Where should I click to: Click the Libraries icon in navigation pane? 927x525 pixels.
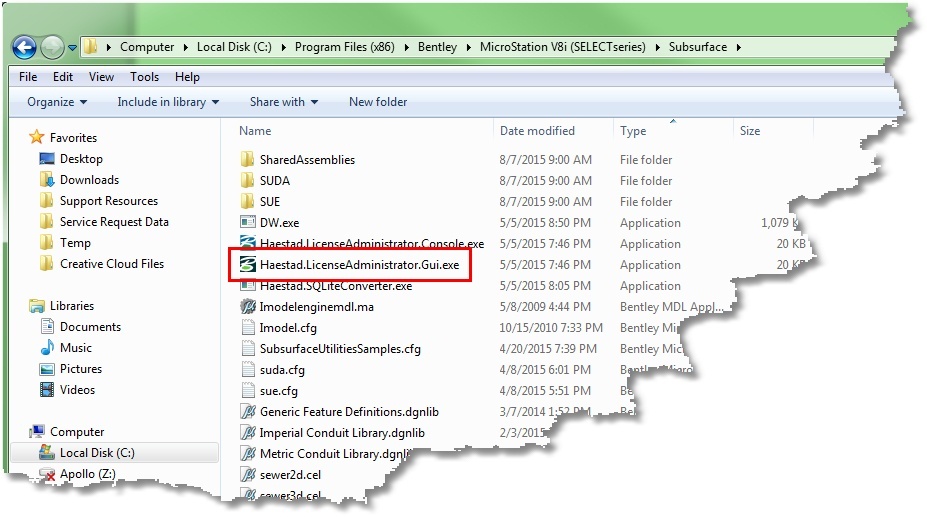[x=37, y=306]
